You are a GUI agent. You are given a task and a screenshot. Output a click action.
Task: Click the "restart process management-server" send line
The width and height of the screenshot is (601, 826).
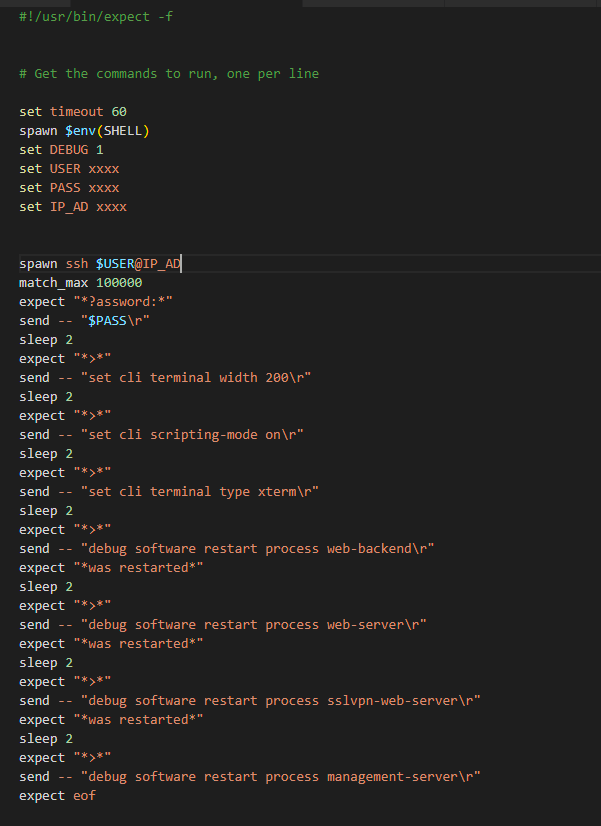tap(249, 777)
